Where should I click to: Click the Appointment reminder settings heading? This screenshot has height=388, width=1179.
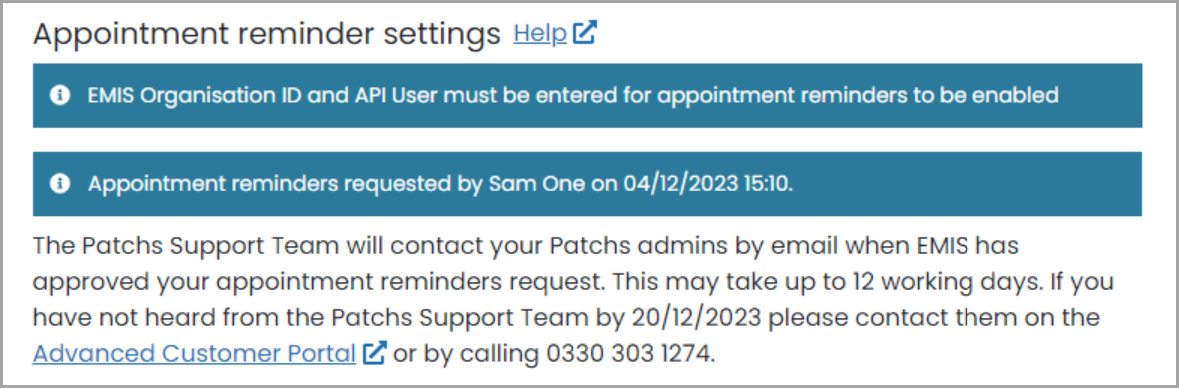267,35
